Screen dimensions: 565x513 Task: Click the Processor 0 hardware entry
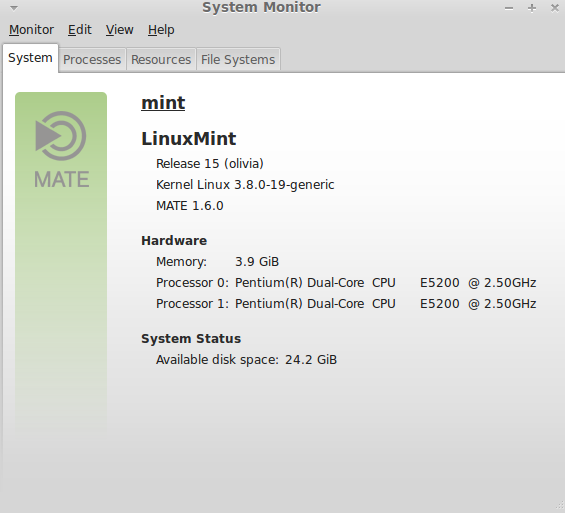point(346,283)
